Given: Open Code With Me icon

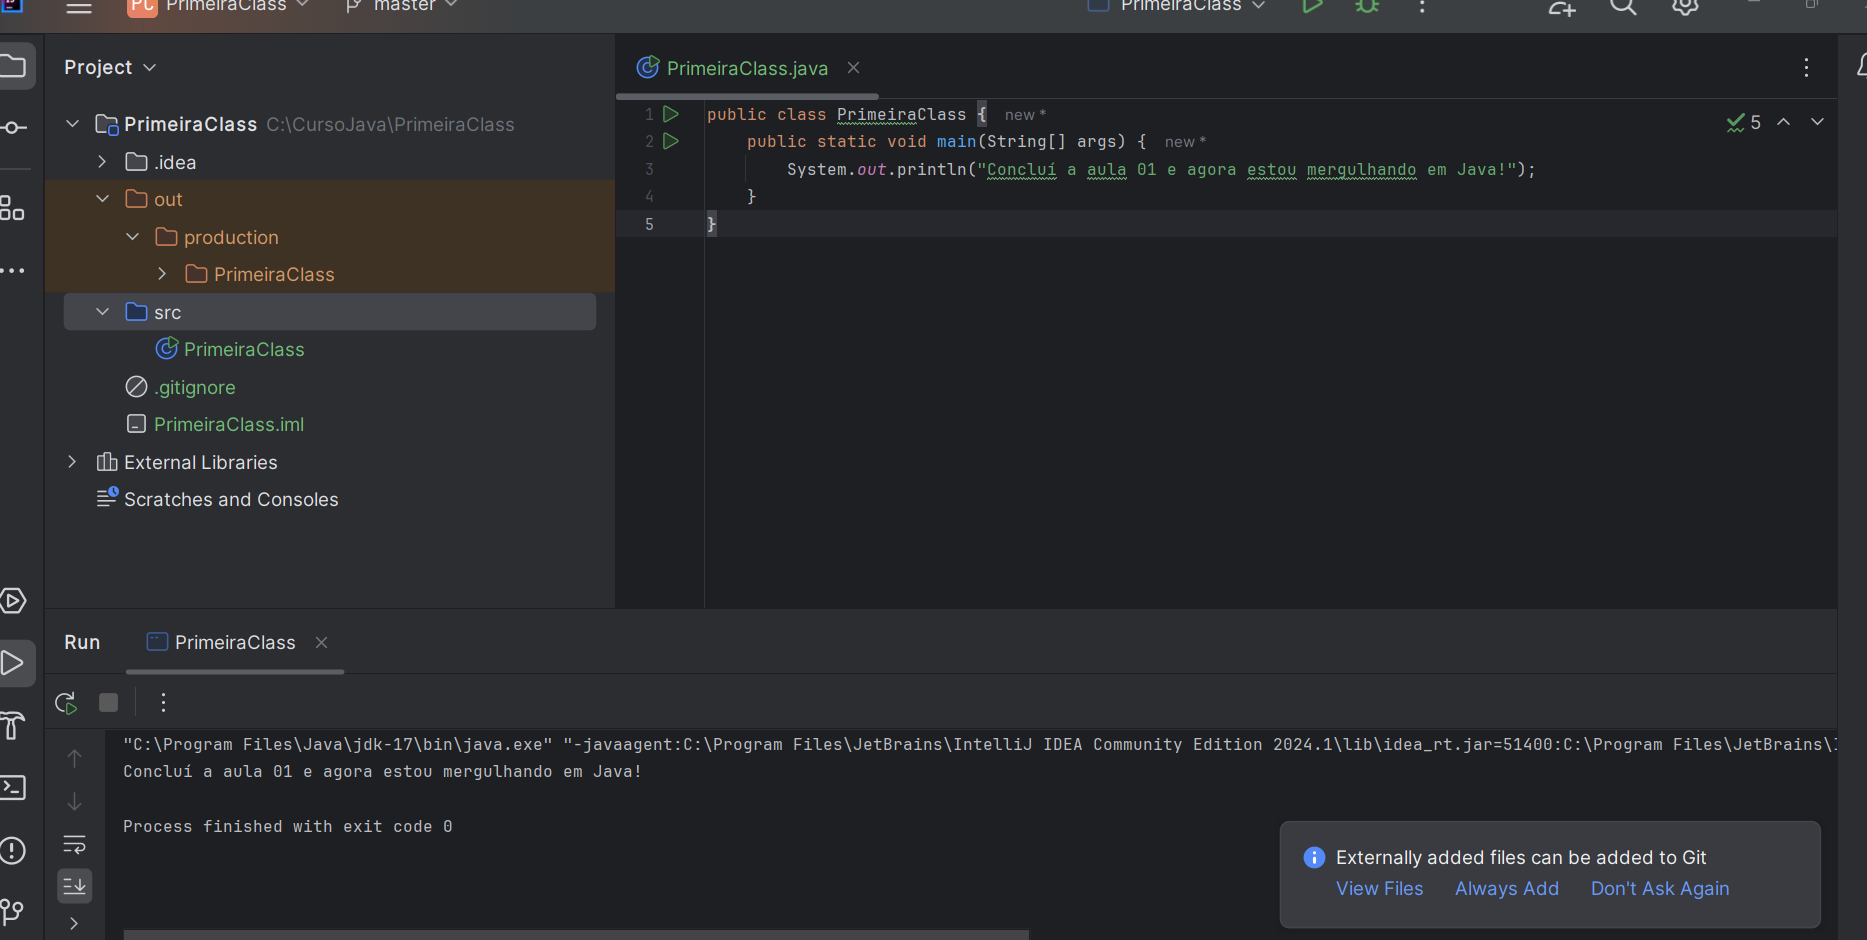Looking at the screenshot, I should tap(1562, 7).
